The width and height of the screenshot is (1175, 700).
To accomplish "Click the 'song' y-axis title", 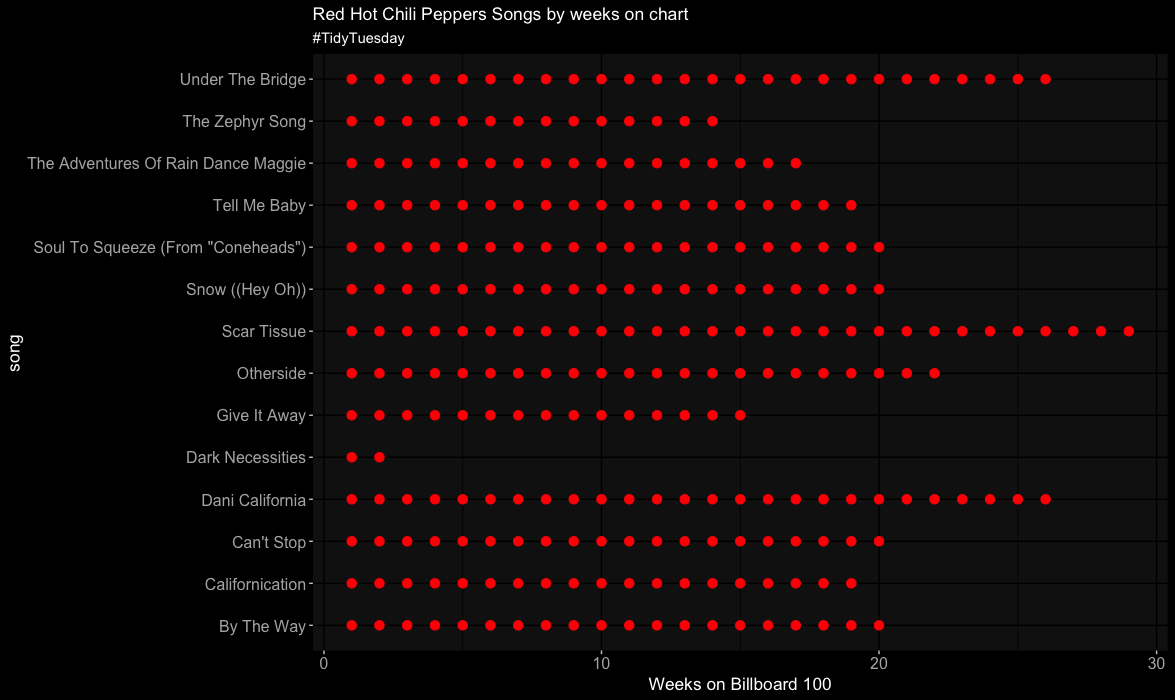I will click(x=15, y=352).
